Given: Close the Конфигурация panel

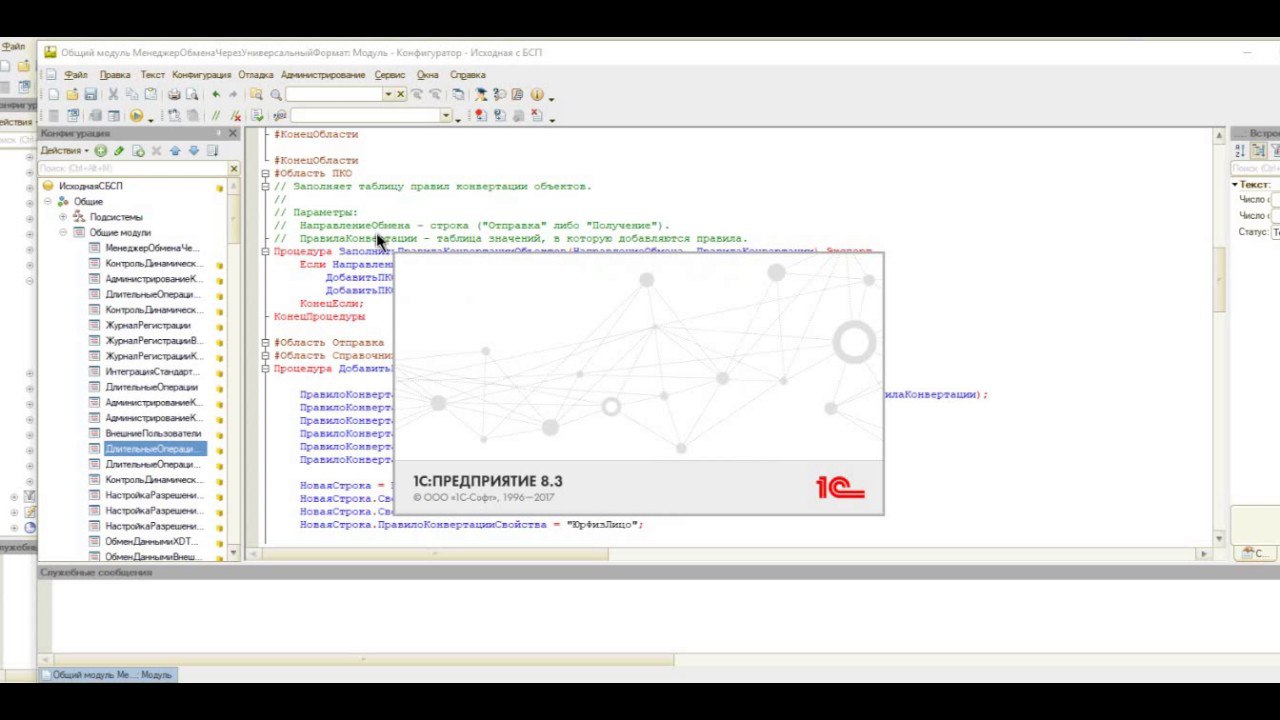Looking at the screenshot, I should point(233,133).
